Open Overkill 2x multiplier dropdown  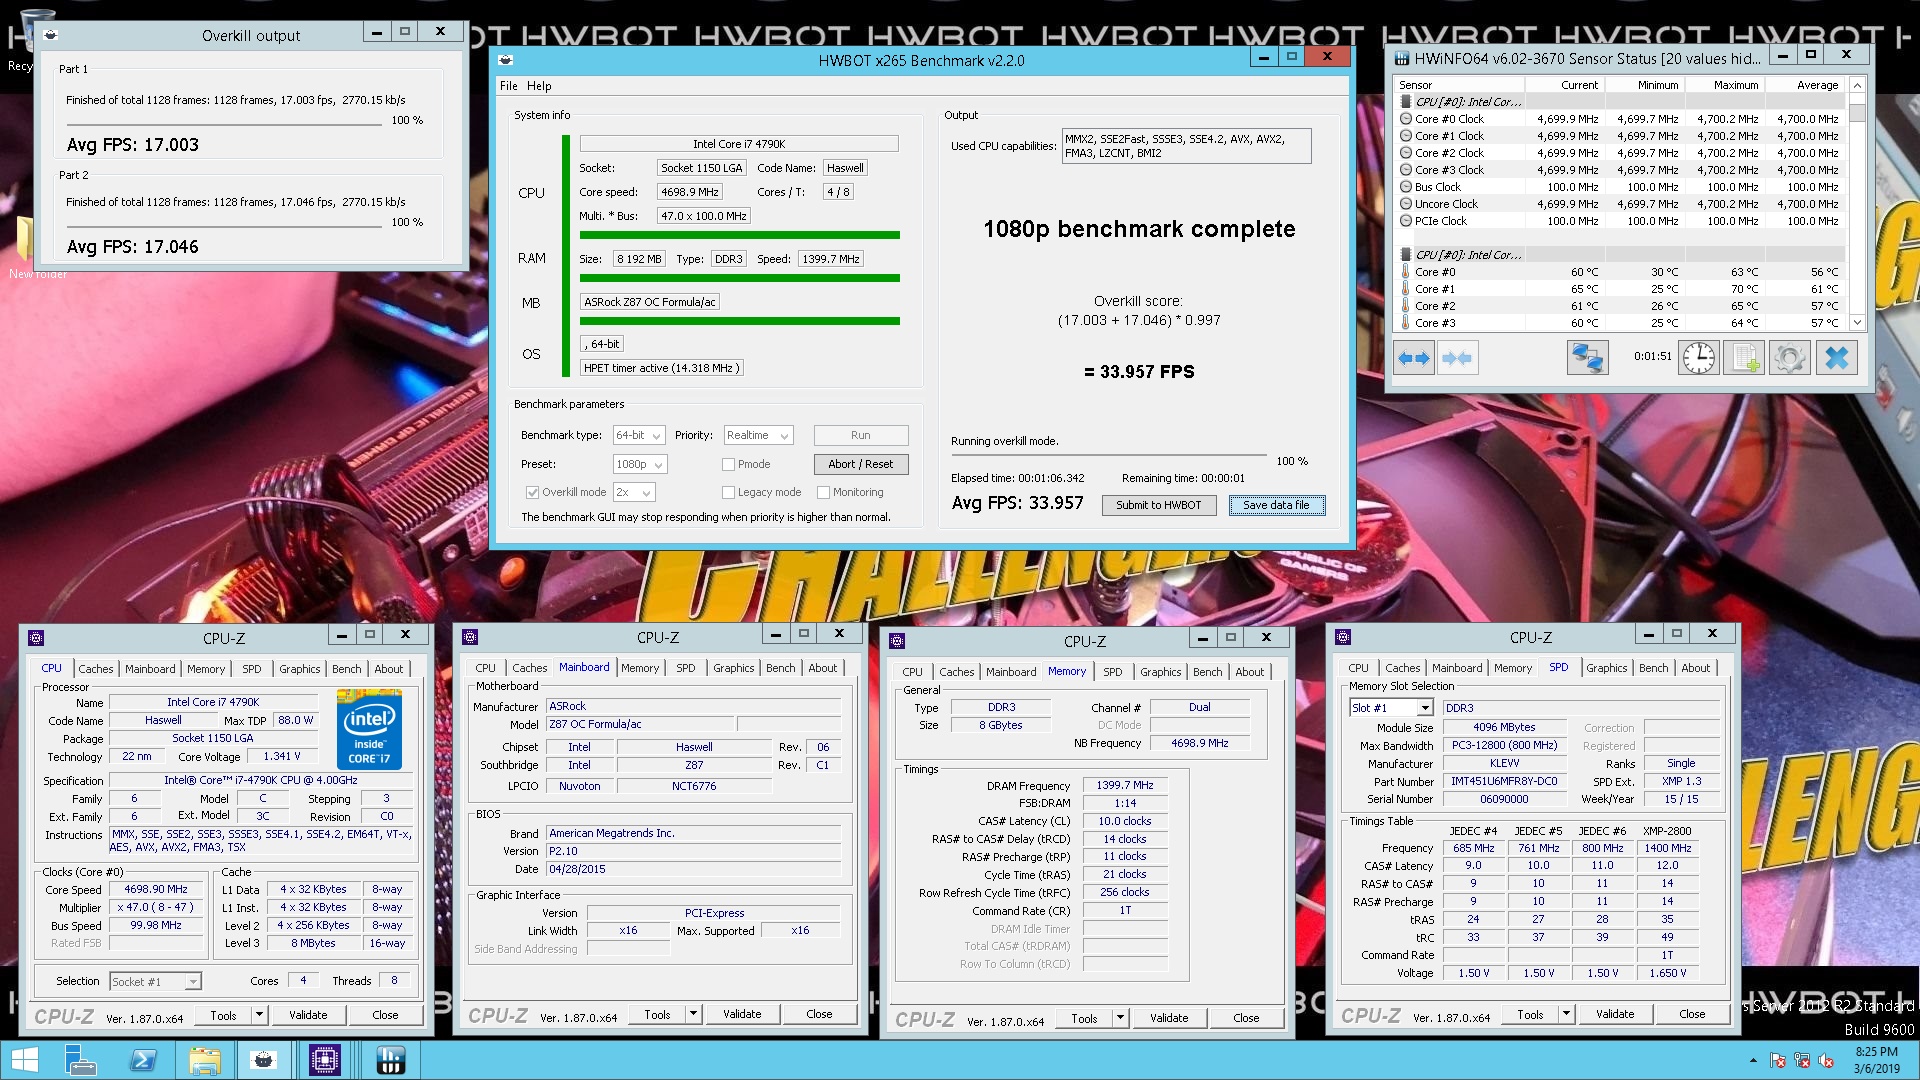(x=634, y=492)
